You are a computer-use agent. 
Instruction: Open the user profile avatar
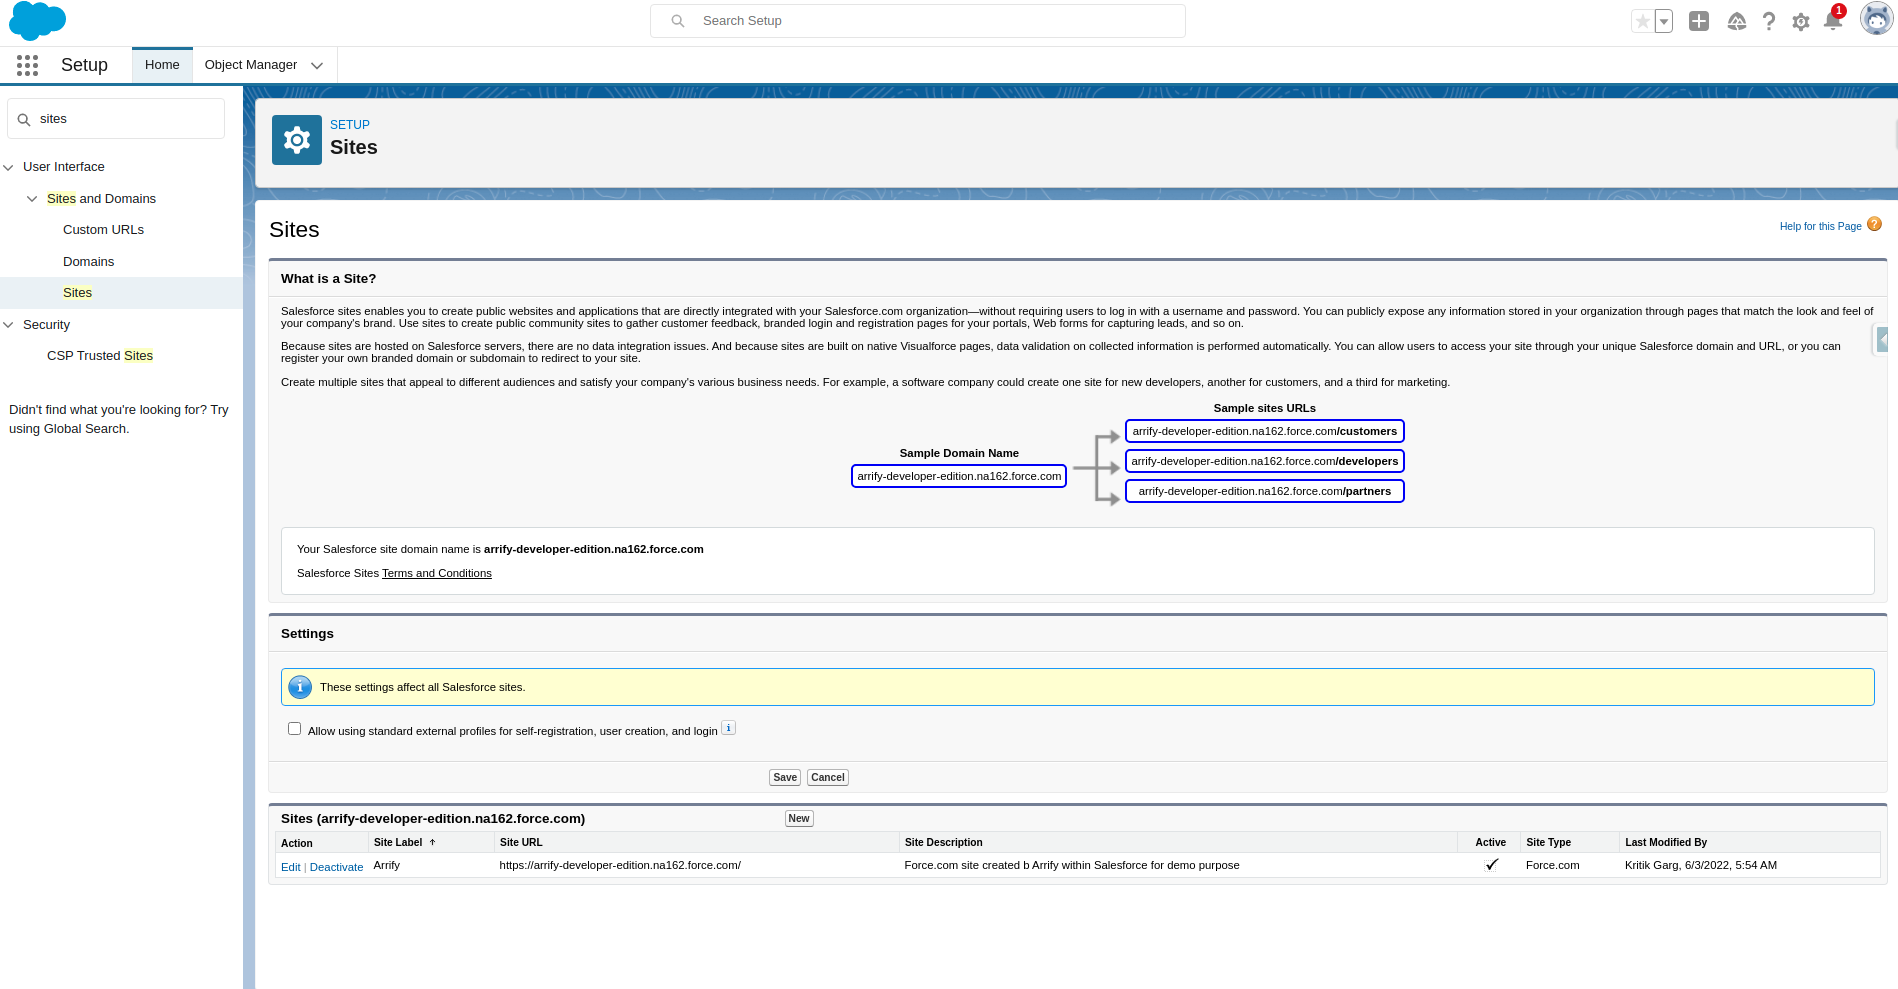(1877, 19)
